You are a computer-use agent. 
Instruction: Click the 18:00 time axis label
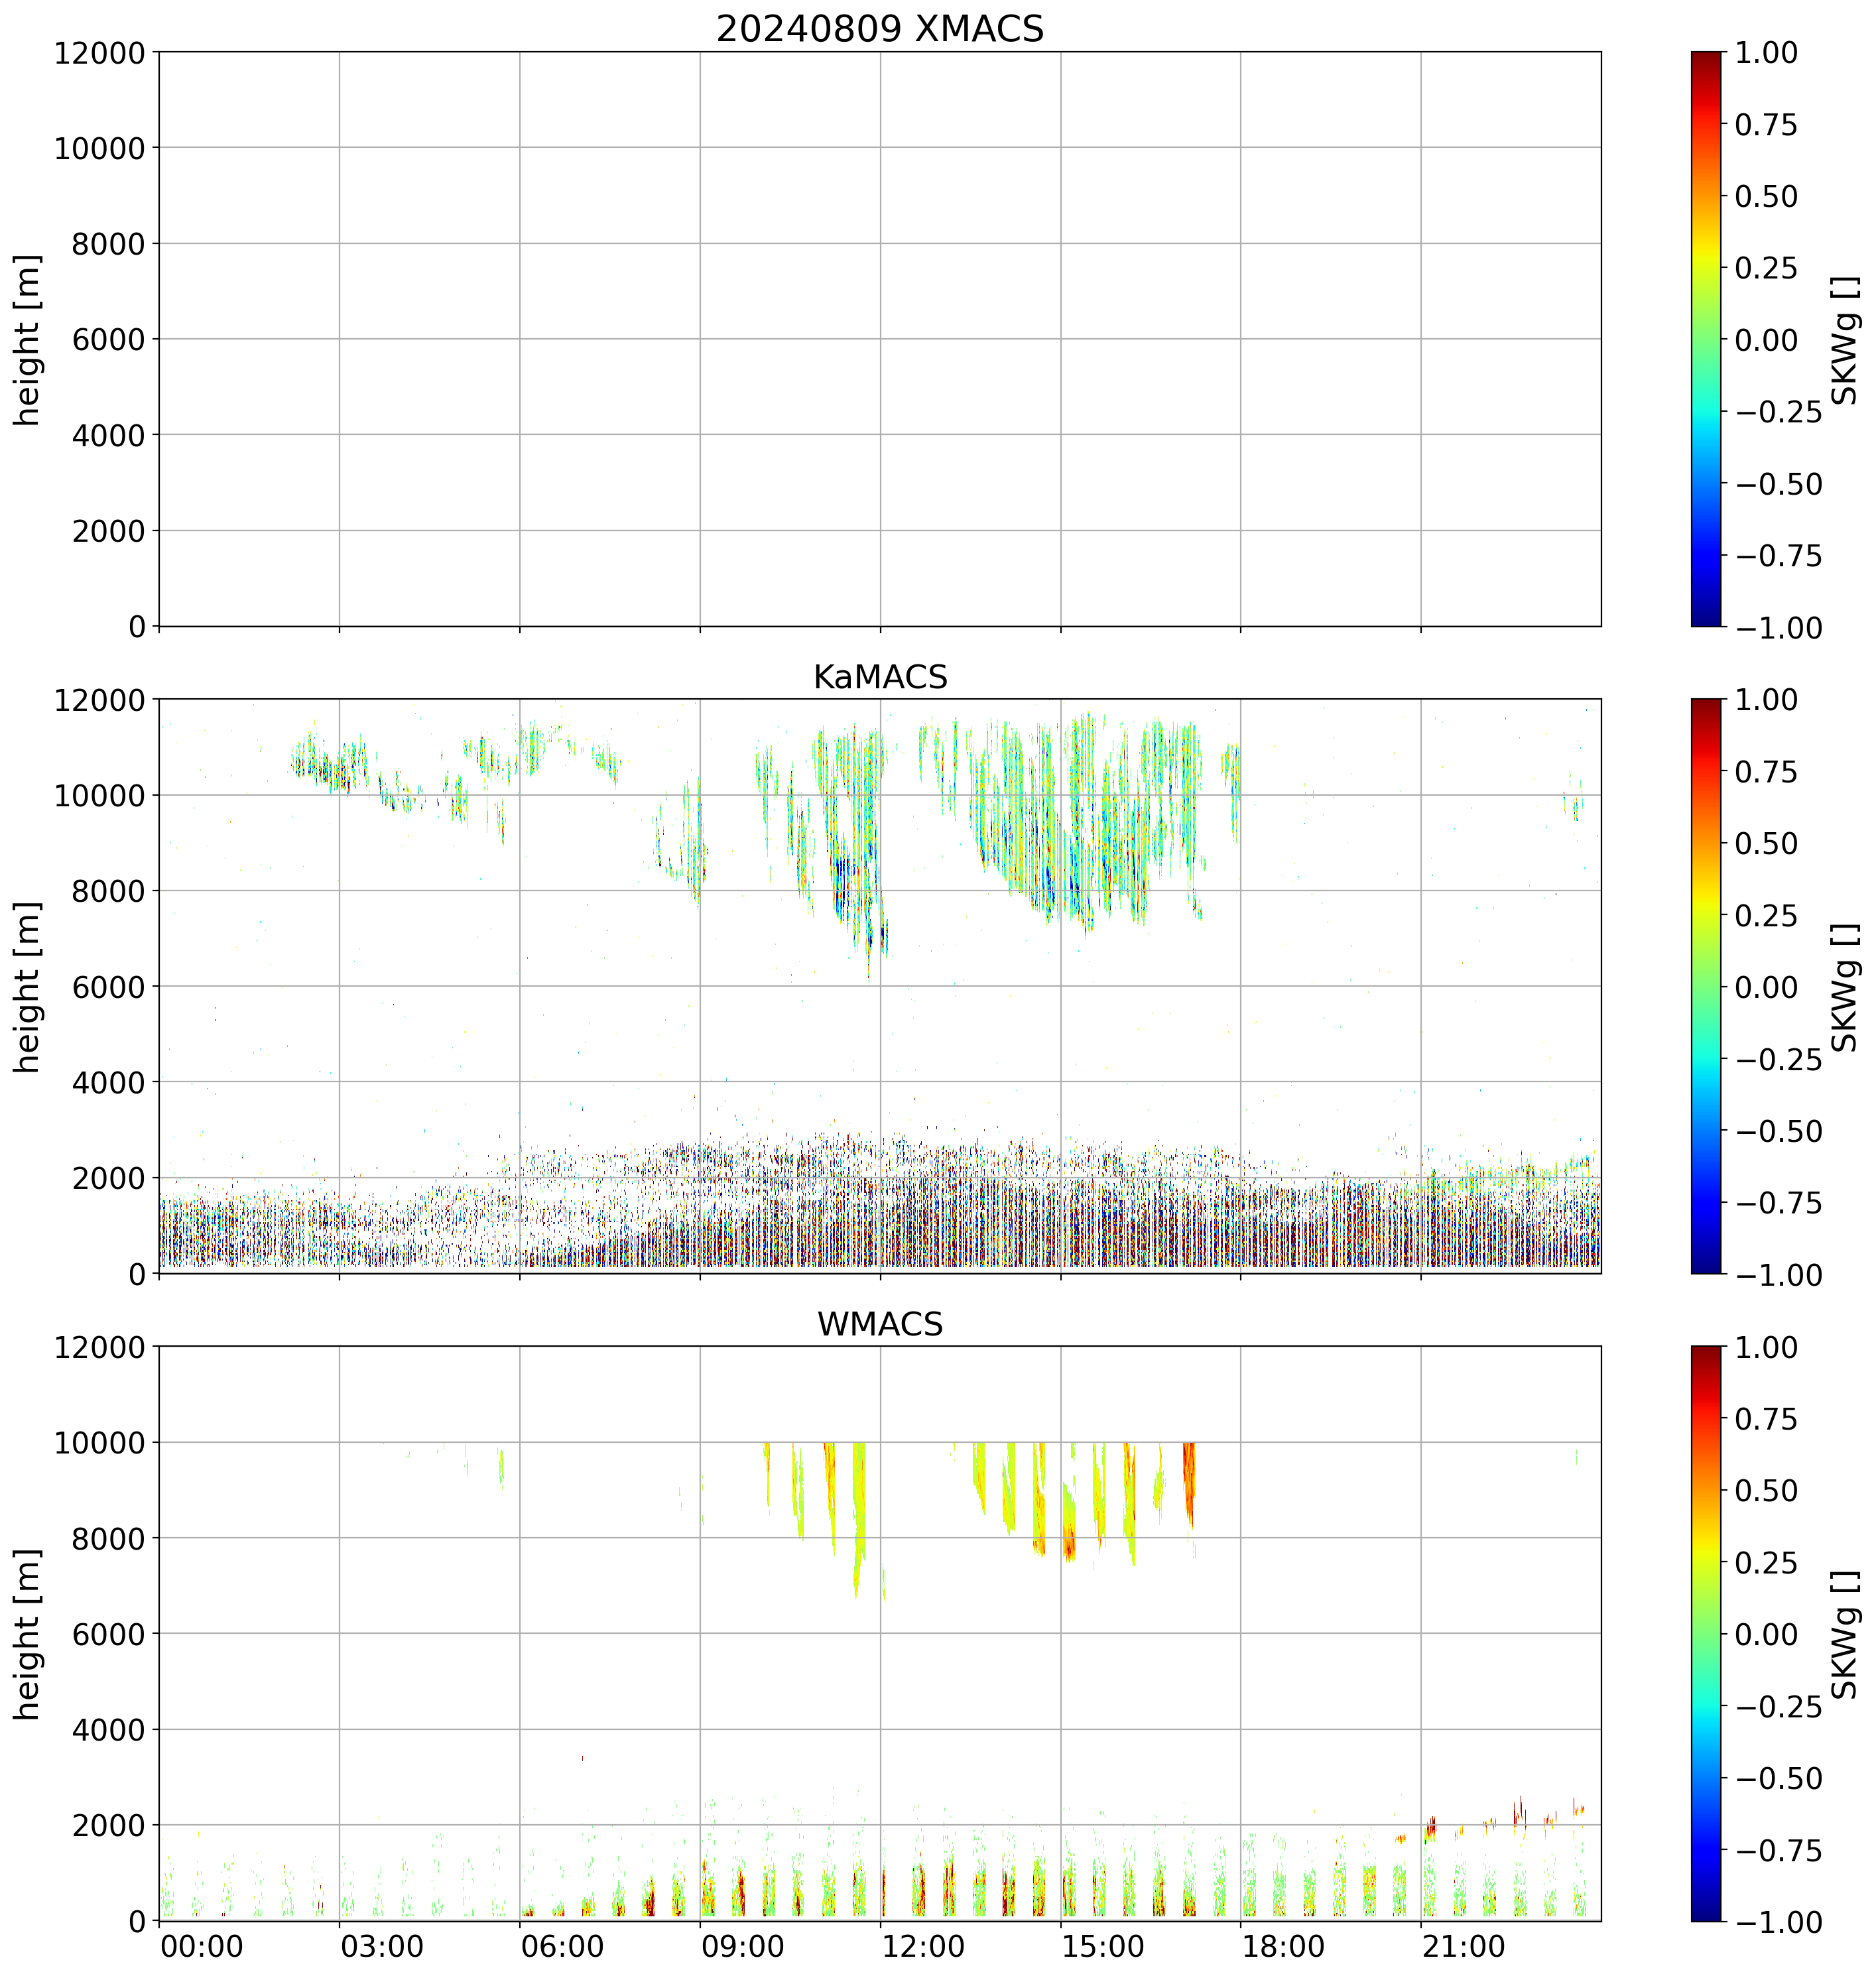pos(1284,1947)
